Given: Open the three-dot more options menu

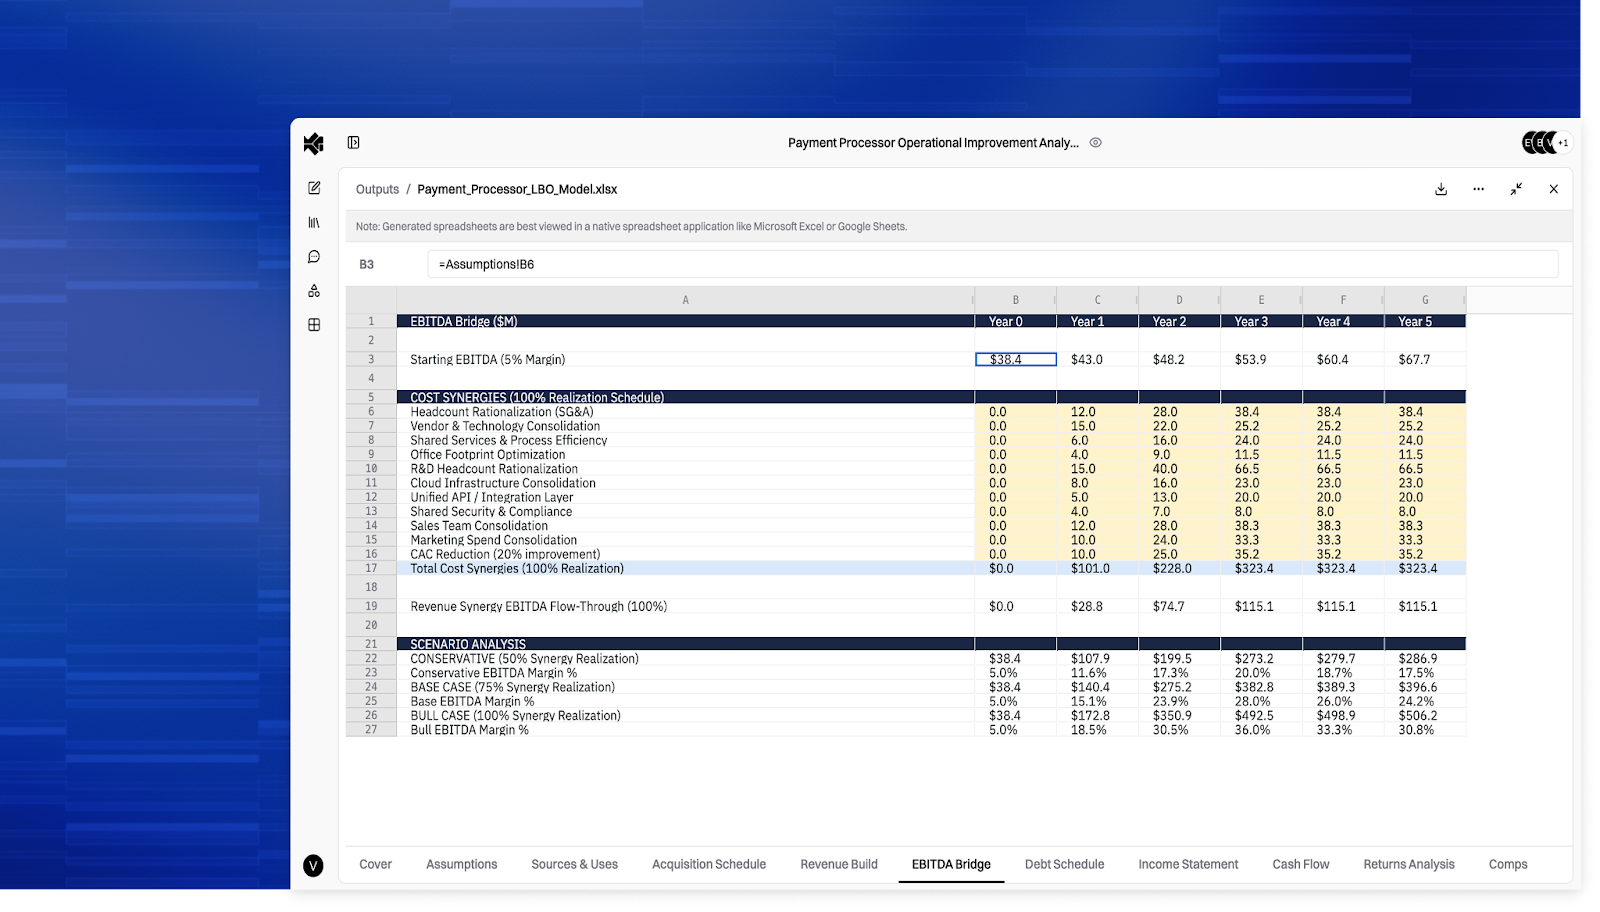Looking at the screenshot, I should tap(1478, 189).
